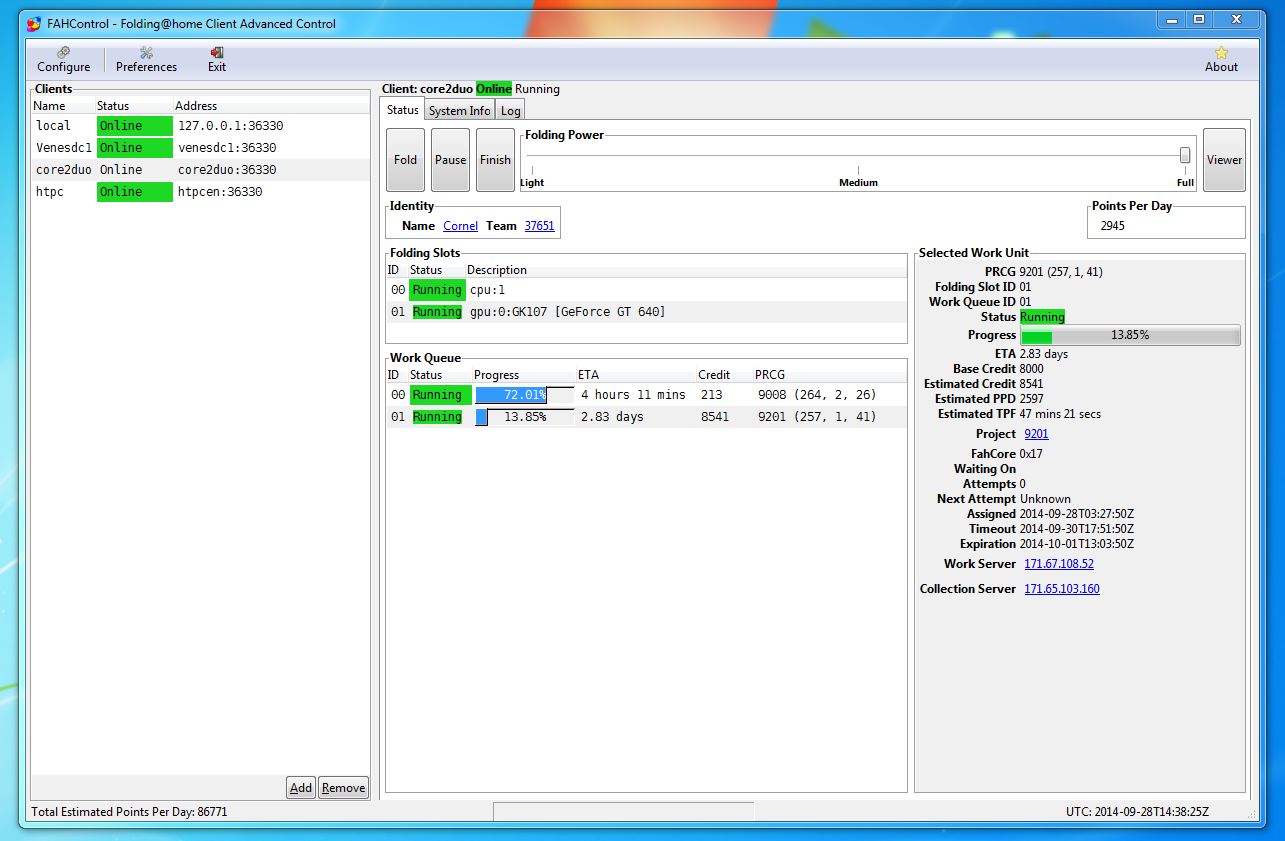Open the Cornel name link
This screenshot has height=841, width=1285.
(x=461, y=226)
